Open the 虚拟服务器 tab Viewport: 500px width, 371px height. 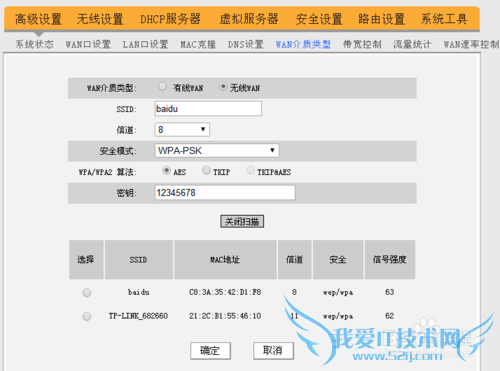(x=249, y=19)
